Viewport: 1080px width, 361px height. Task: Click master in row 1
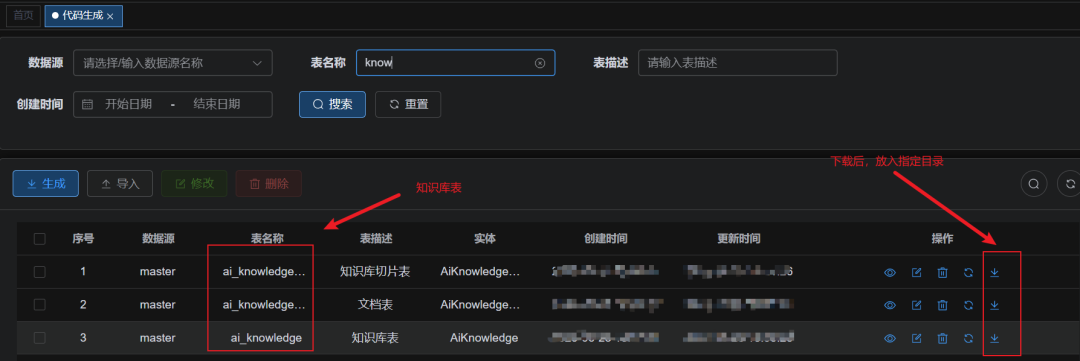(158, 272)
